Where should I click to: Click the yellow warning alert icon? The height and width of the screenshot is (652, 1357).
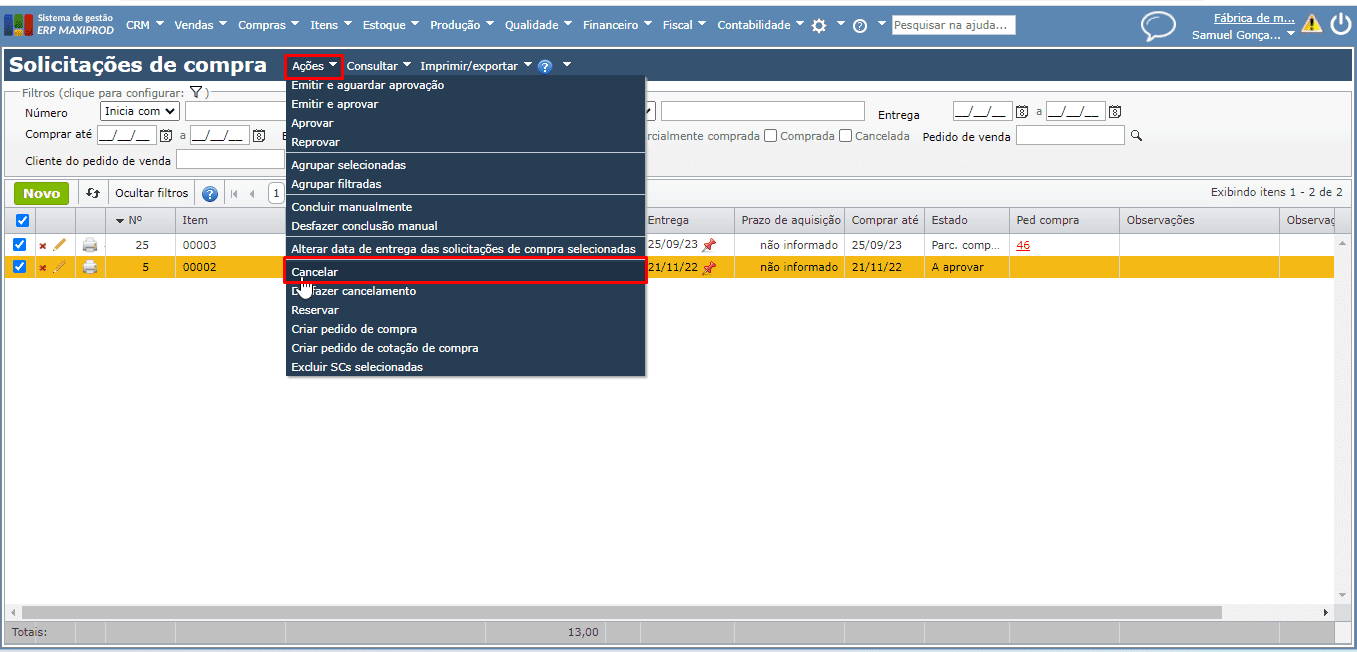1311,24
